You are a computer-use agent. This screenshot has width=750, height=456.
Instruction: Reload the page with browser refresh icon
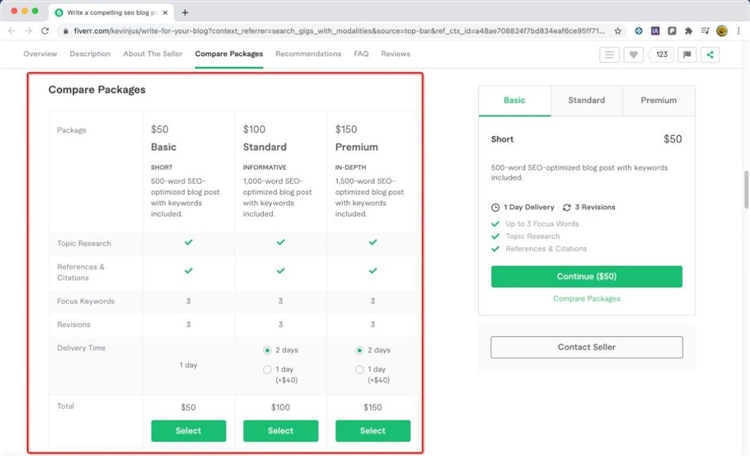(45, 31)
